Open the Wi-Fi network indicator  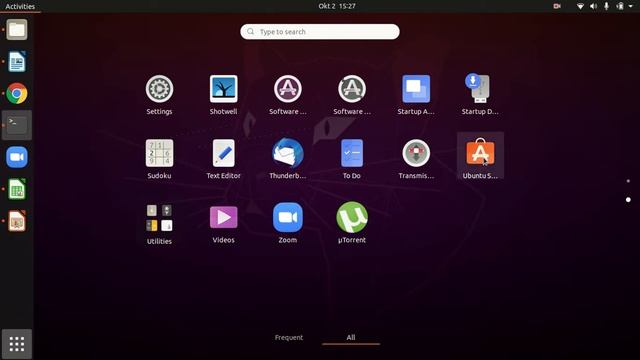point(580,6)
